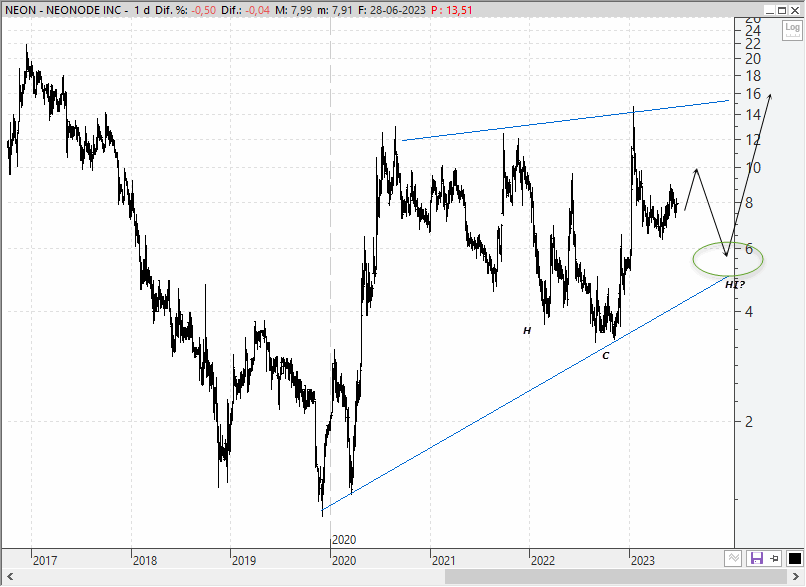The width and height of the screenshot is (806, 587).
Task: Click the 6 price axis label
Action: (749, 249)
